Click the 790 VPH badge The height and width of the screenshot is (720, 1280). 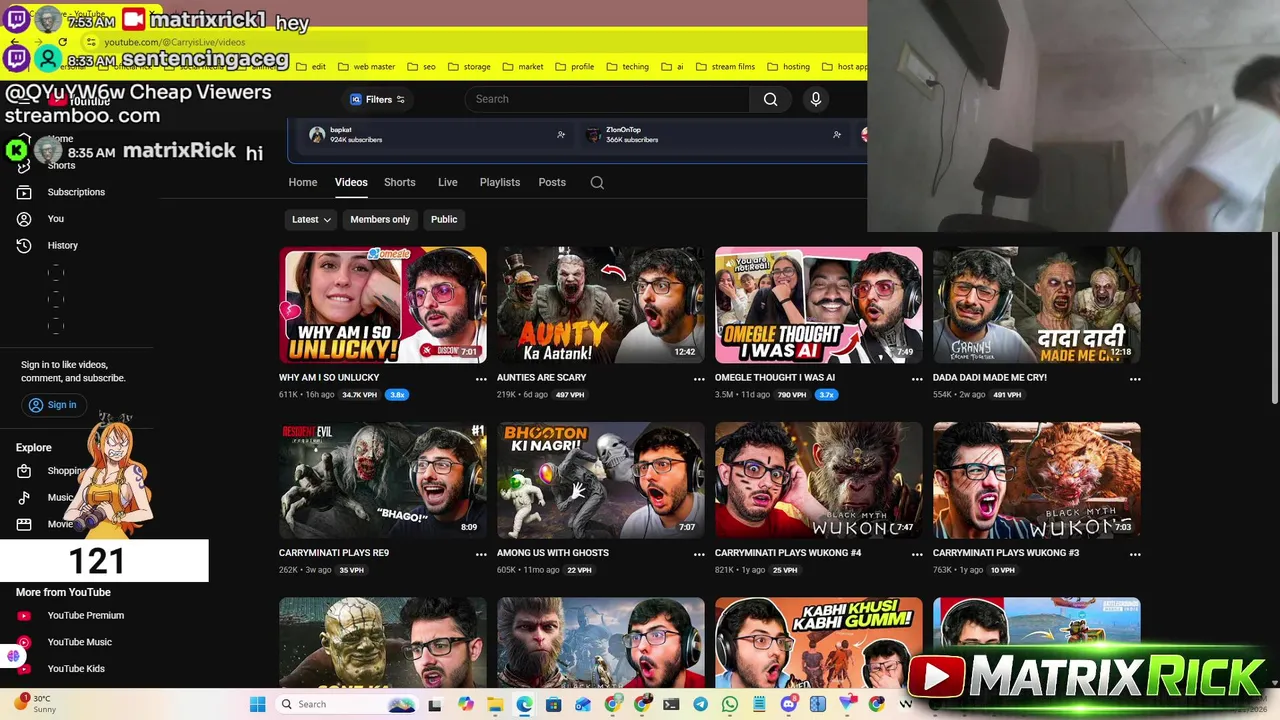(792, 395)
